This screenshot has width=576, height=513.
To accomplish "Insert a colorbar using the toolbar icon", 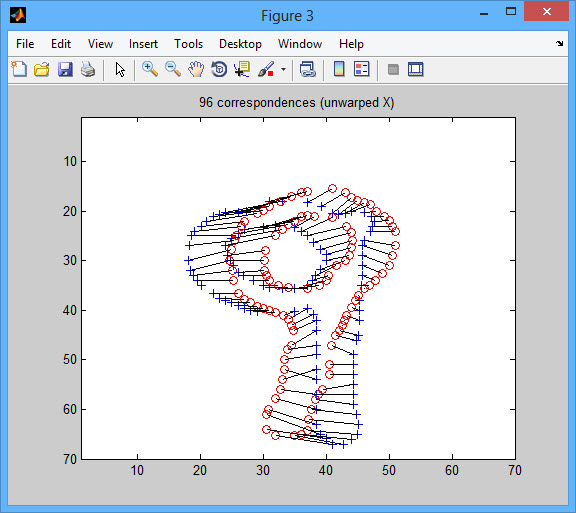I will [x=339, y=69].
